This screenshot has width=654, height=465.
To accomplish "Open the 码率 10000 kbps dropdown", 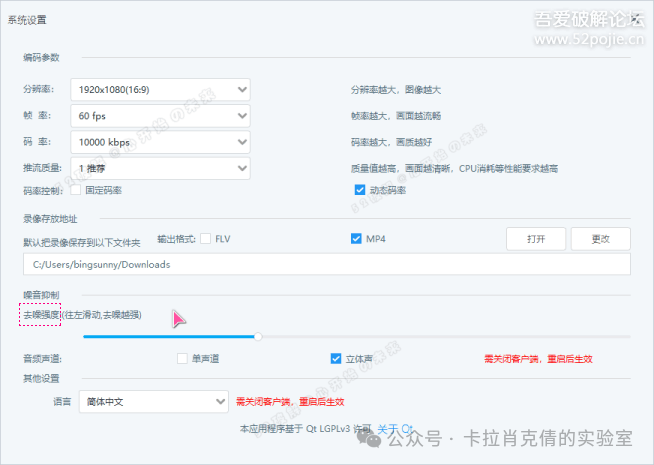I will coord(160,142).
